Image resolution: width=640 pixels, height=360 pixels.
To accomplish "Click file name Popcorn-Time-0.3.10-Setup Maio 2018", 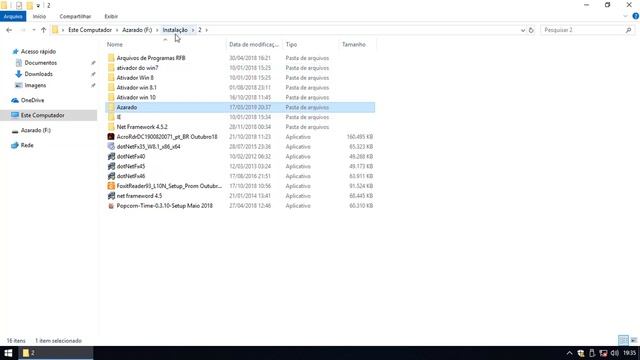I will tap(164, 206).
